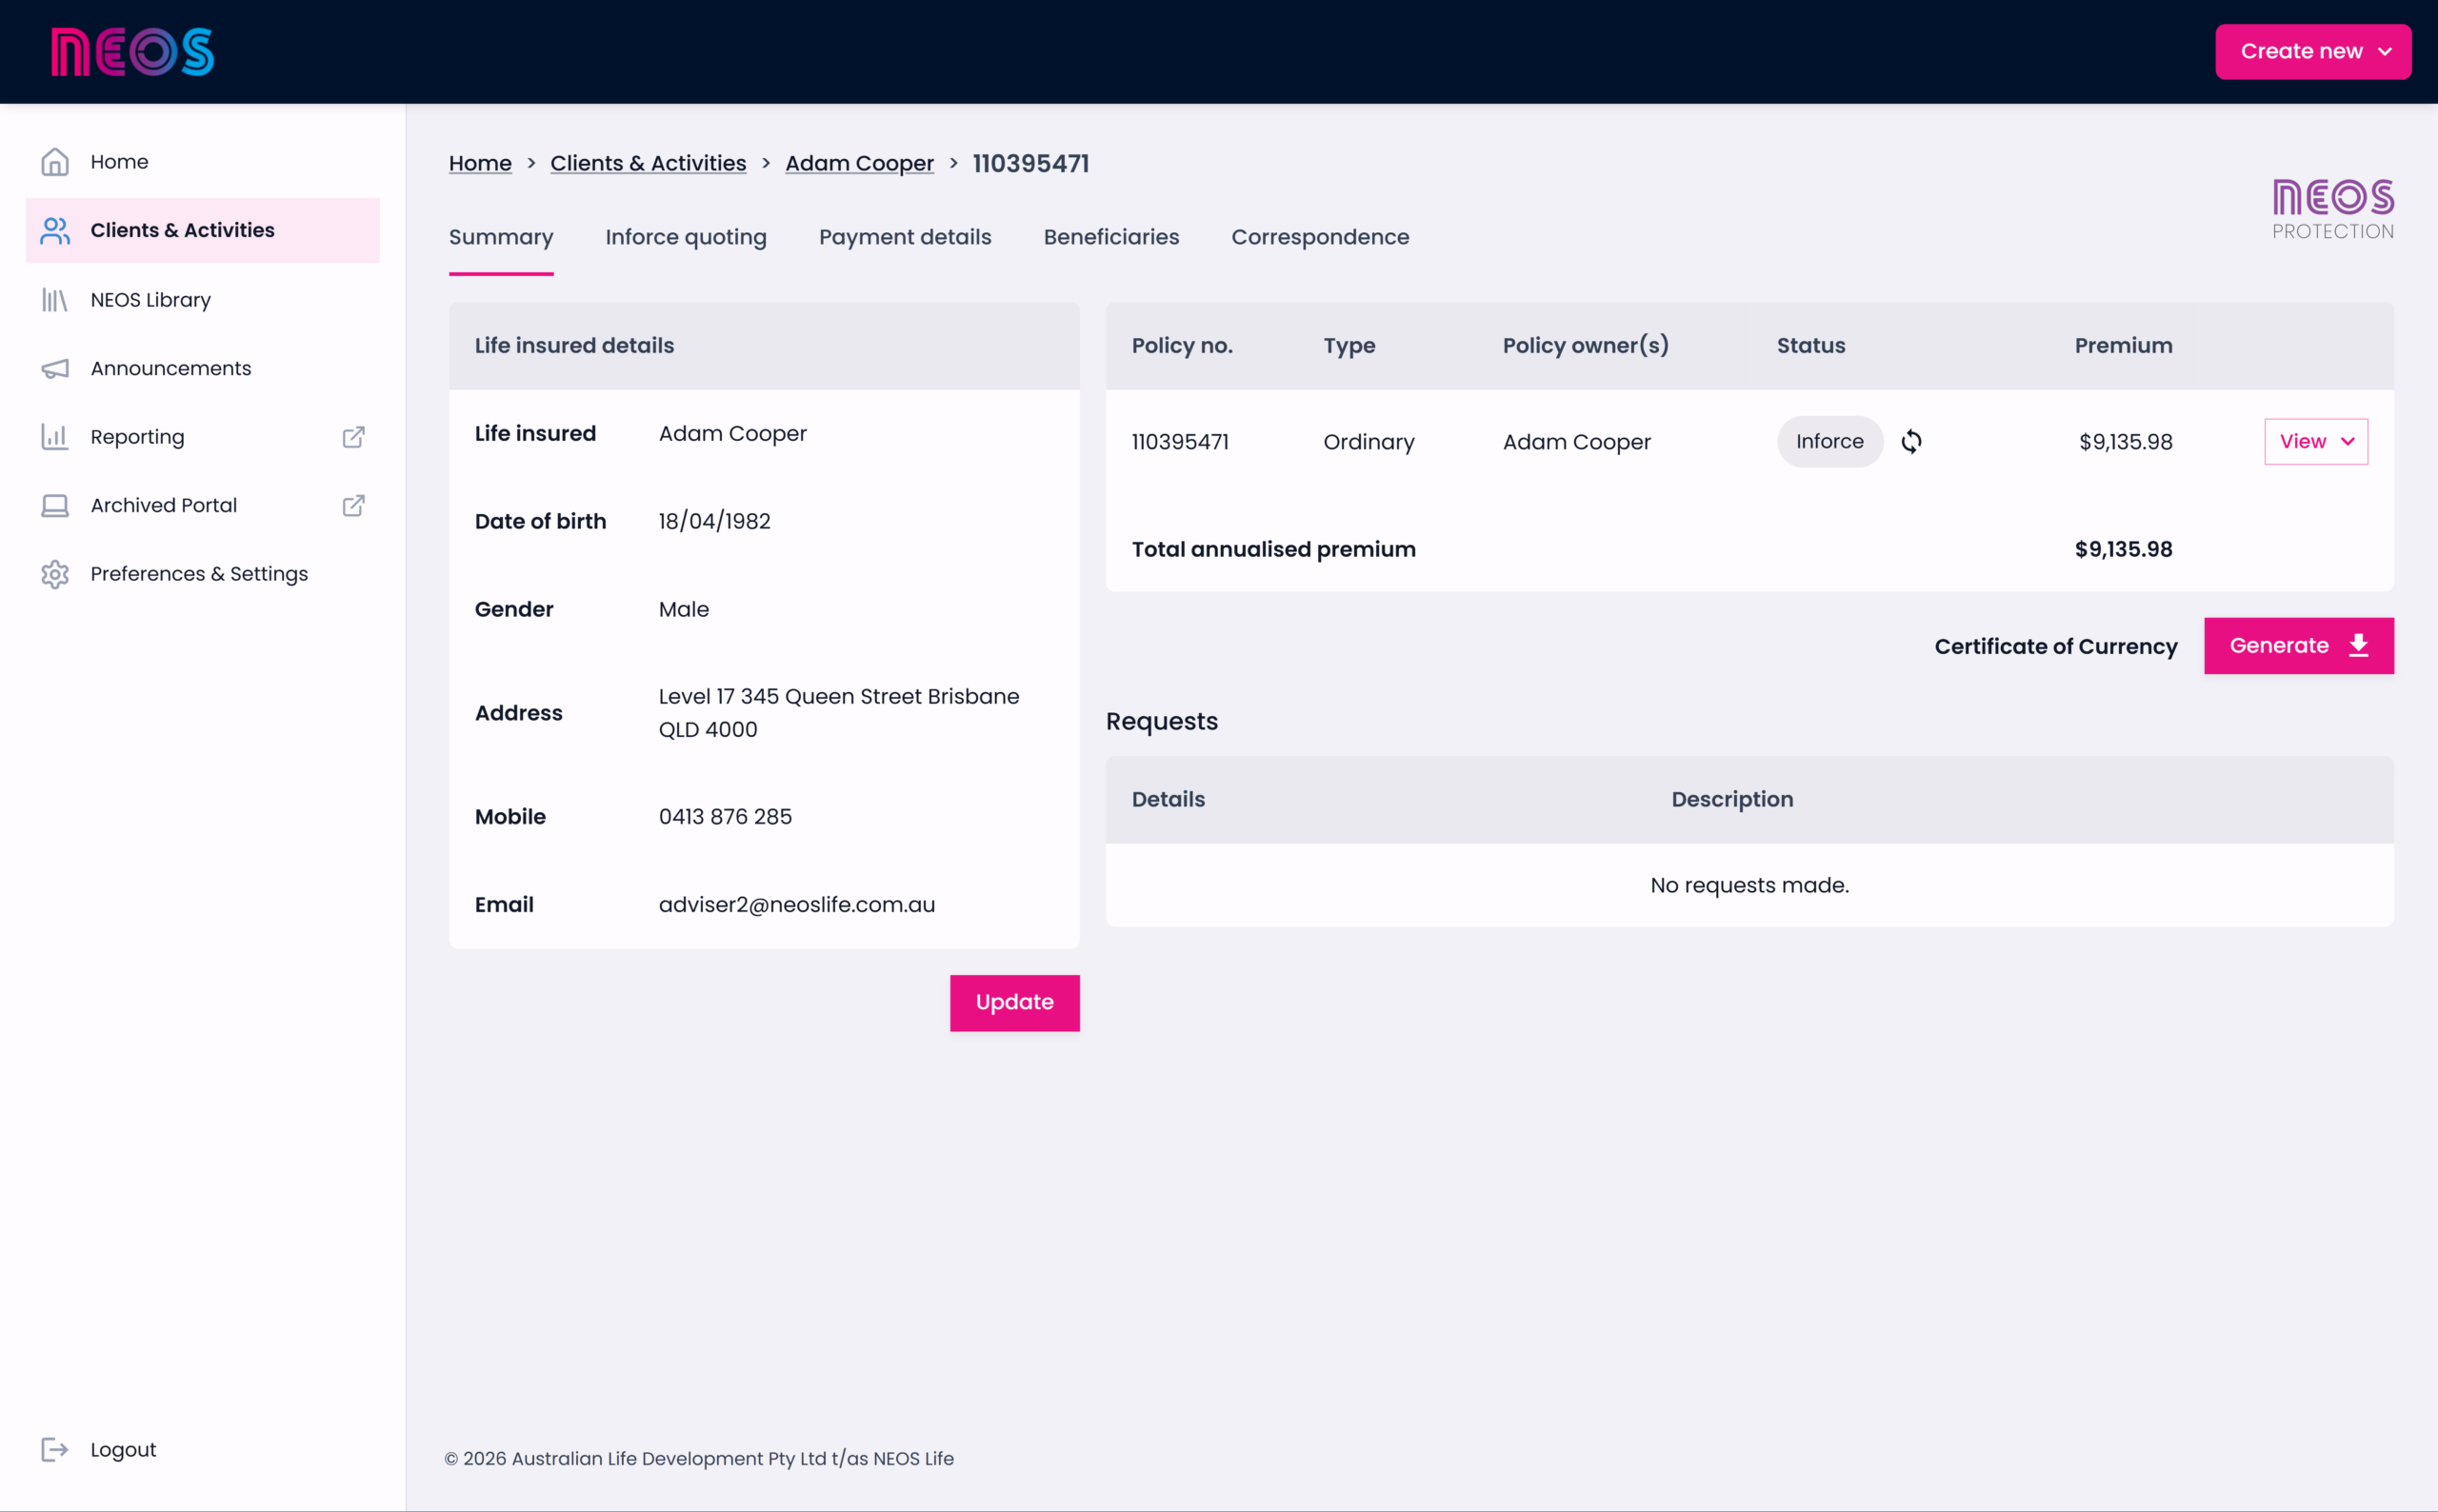Click the Home house icon in sidebar
2438x1512 pixels.
(x=55, y=162)
